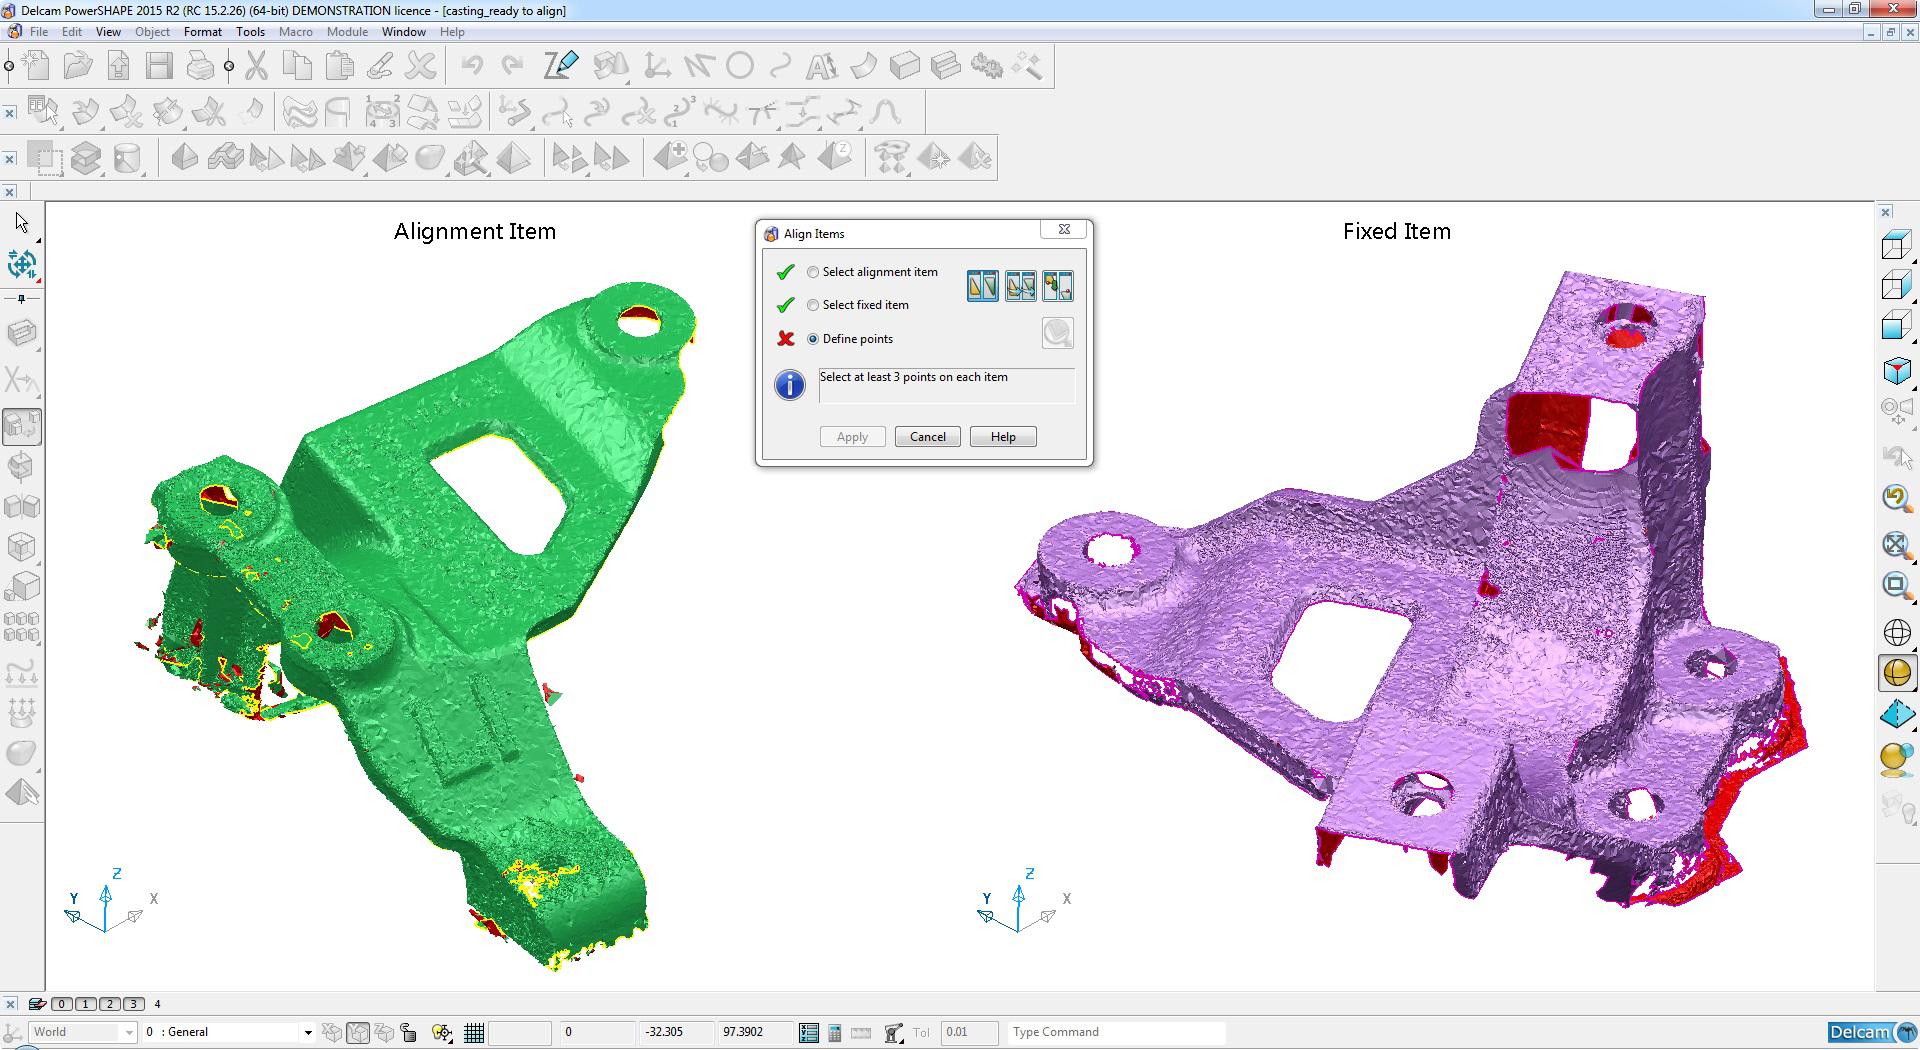Open the View menu
Screen dimensions: 1920x1050
coord(108,32)
